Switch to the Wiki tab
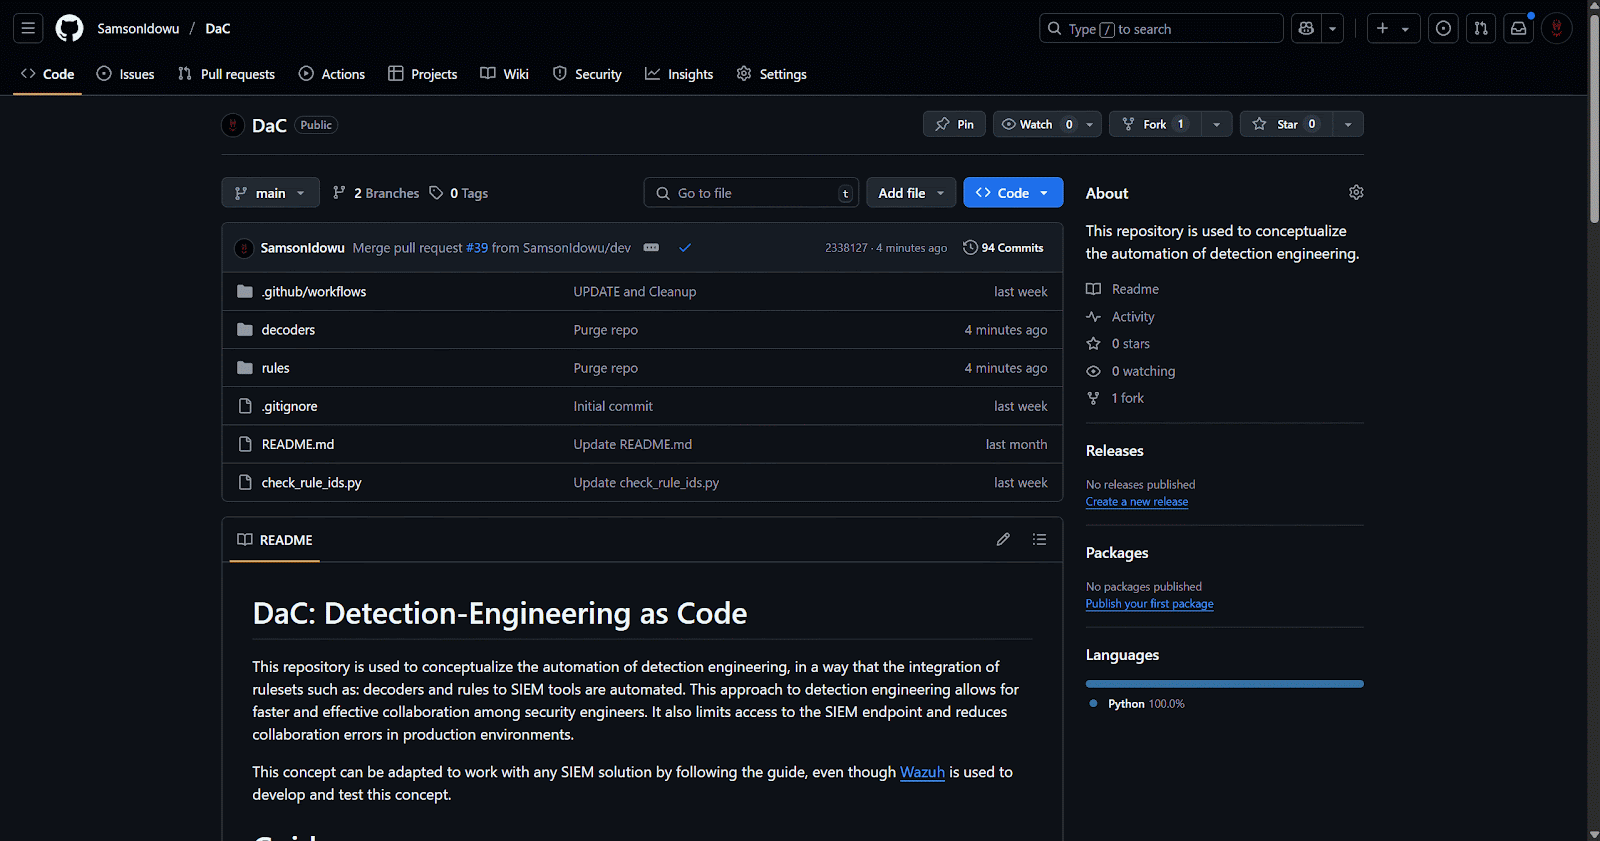 pyautogui.click(x=504, y=74)
